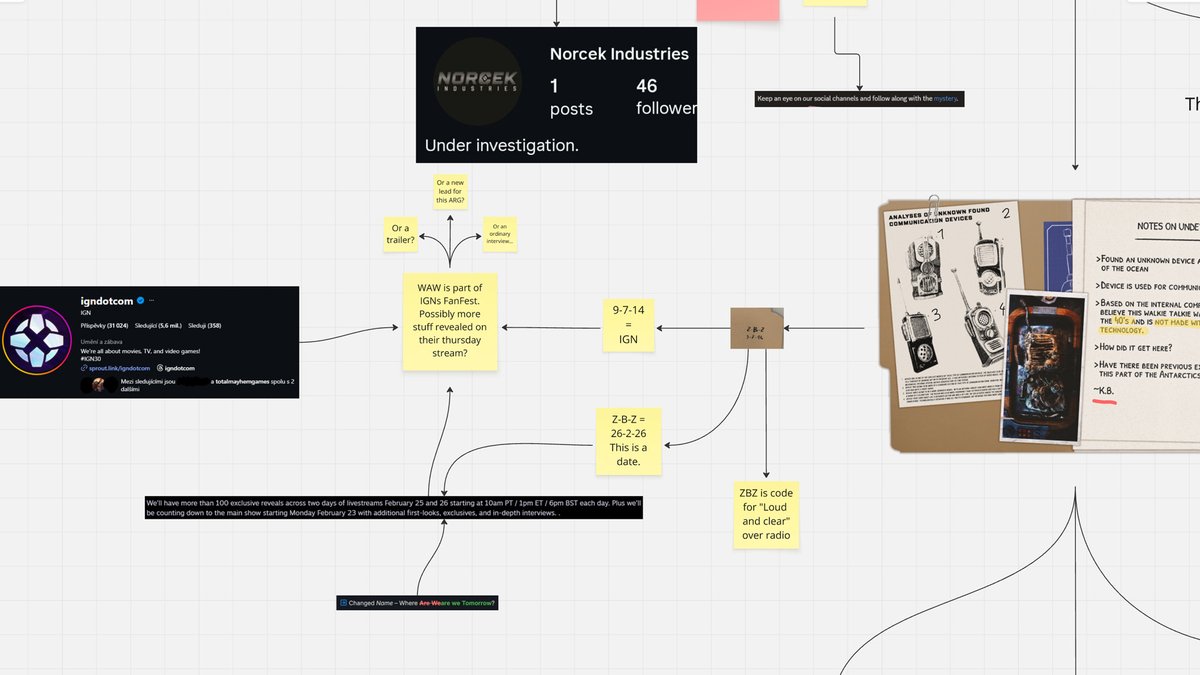Open the sprout.link/igndotcom link
Image resolution: width=1200 pixels, height=675 pixels.
click(x=115, y=369)
